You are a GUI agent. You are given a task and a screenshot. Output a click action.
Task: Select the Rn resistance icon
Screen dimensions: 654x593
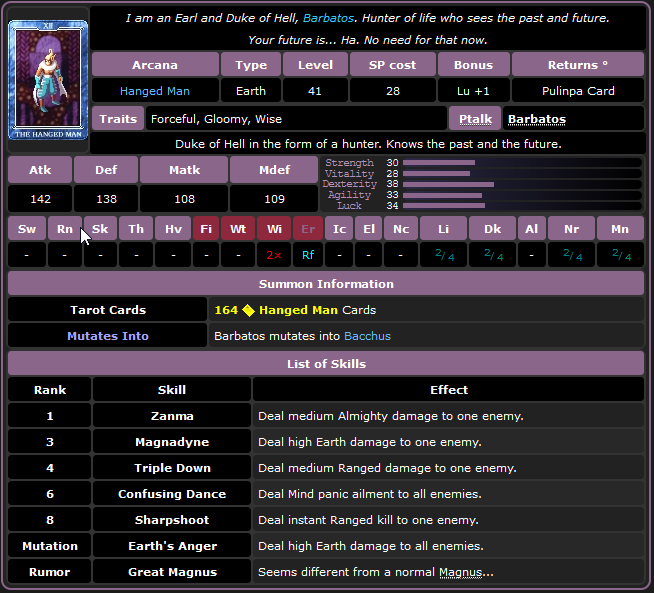[64, 229]
